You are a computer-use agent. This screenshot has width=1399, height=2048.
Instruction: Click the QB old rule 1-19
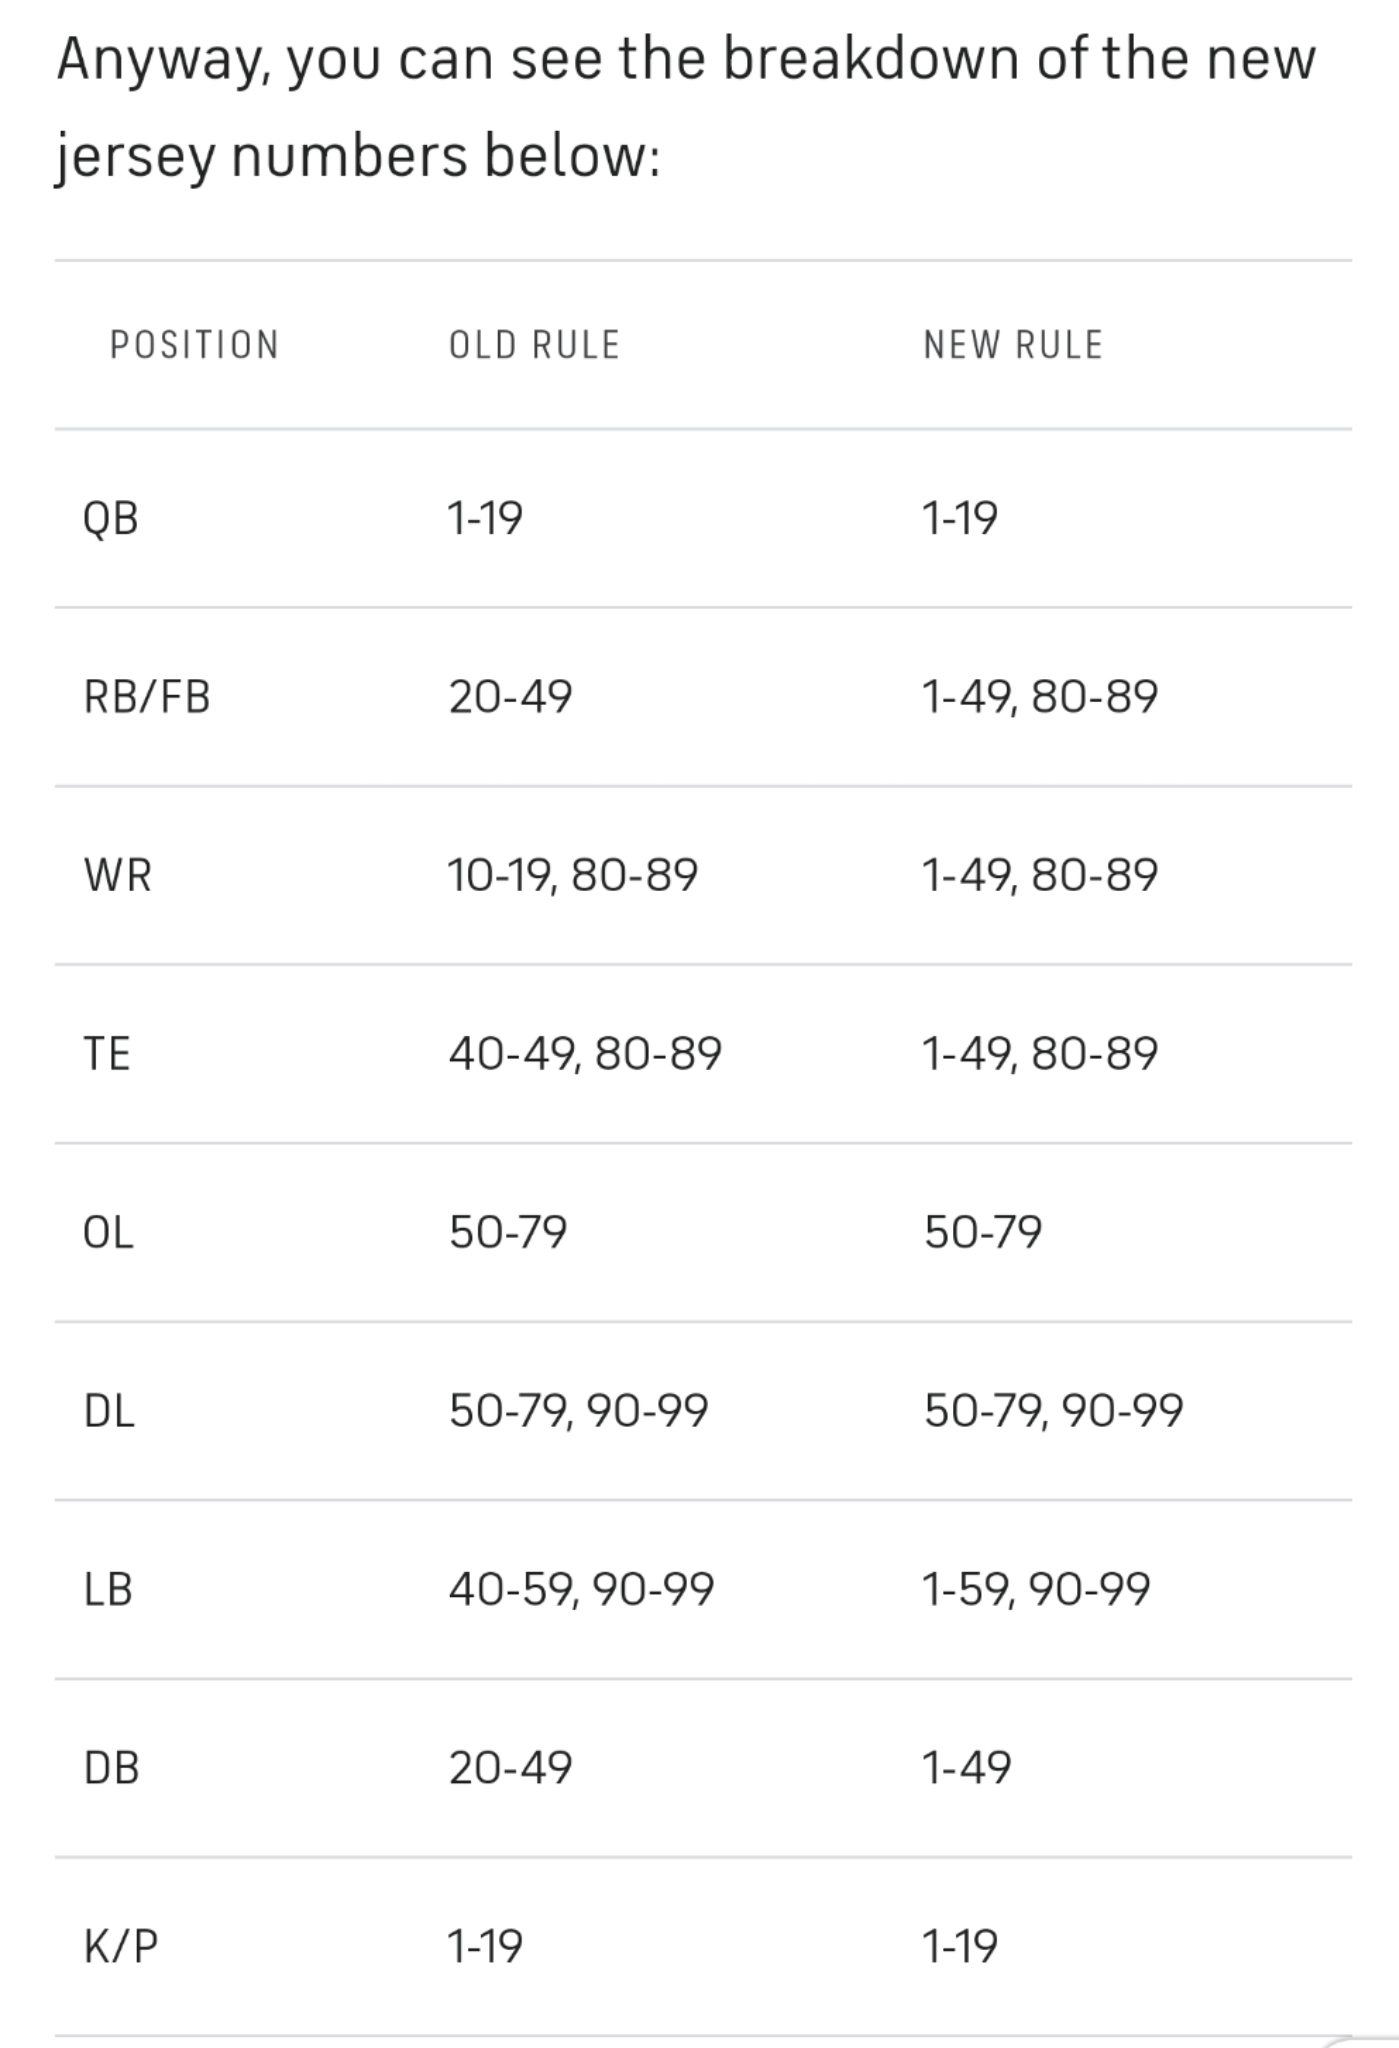click(485, 519)
